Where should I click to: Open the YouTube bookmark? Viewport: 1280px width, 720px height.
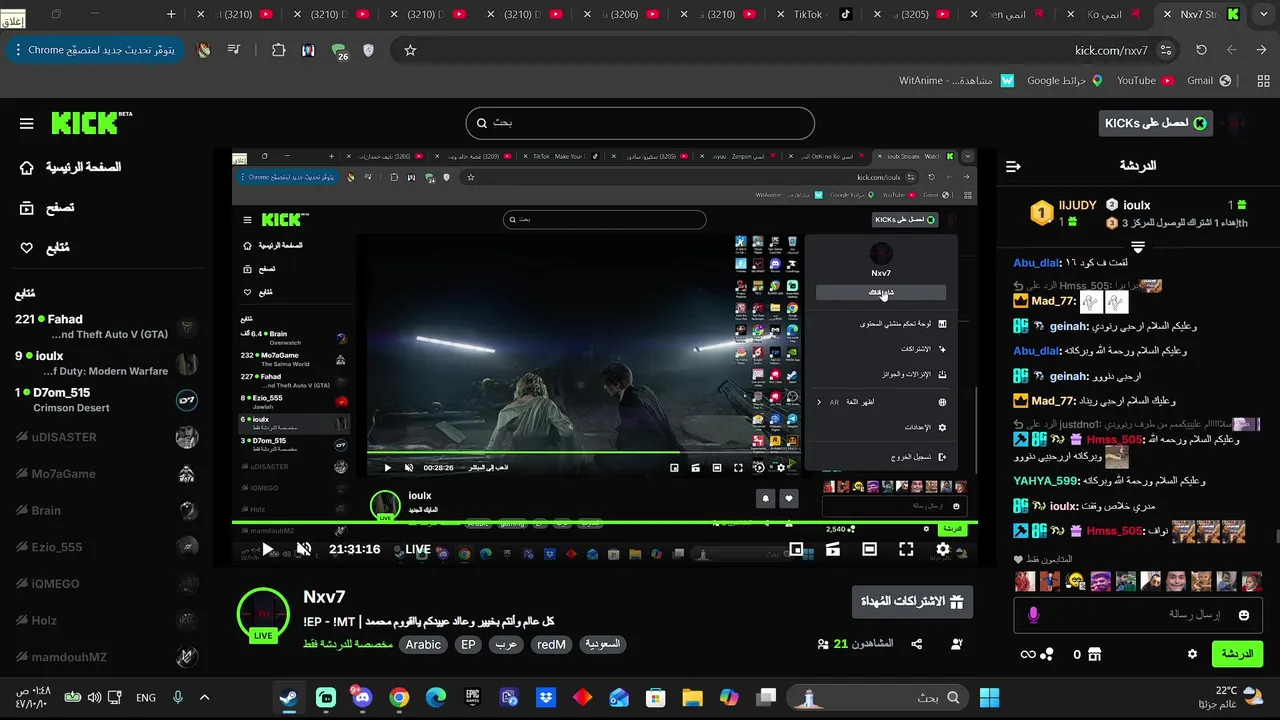pyautogui.click(x=1144, y=80)
